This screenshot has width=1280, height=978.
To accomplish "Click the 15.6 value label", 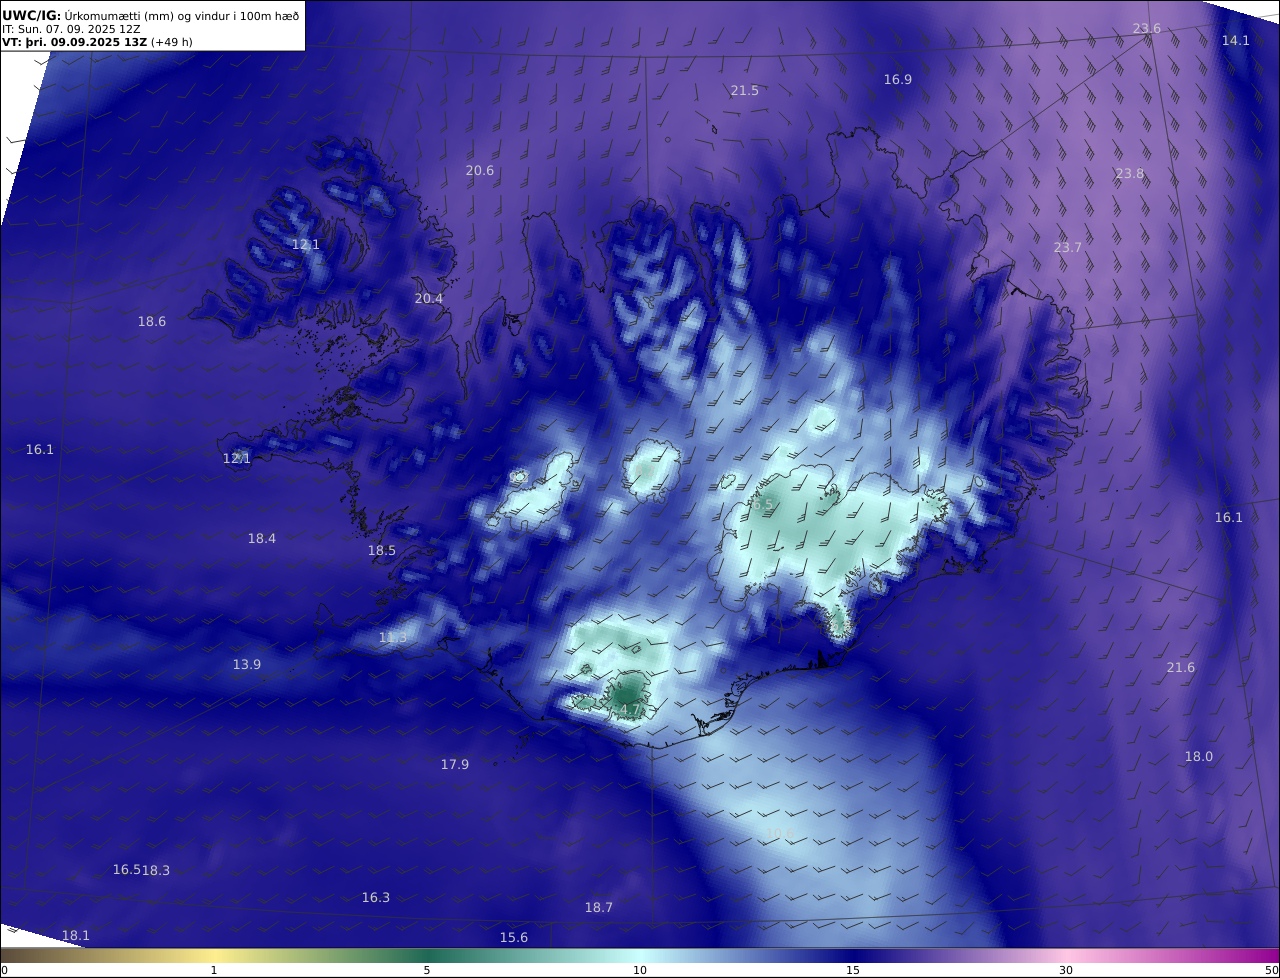I will 514,937.
